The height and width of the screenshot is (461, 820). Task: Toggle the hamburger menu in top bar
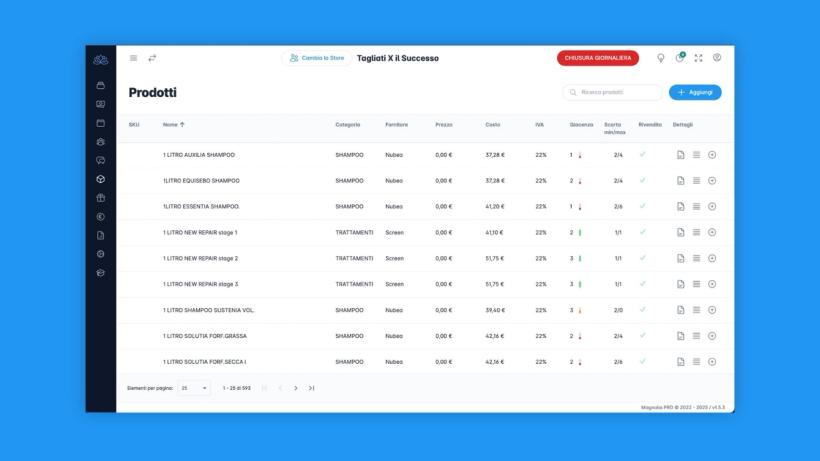[133, 58]
